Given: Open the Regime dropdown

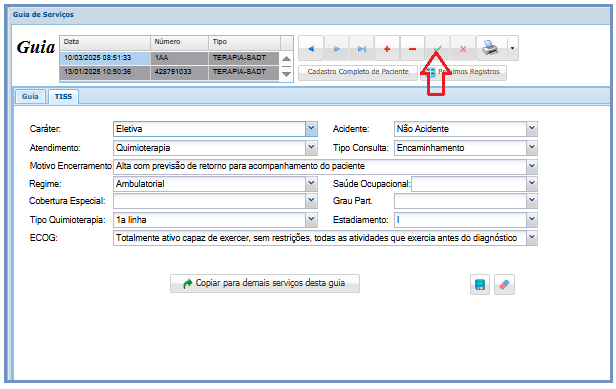Looking at the screenshot, I should [311, 183].
